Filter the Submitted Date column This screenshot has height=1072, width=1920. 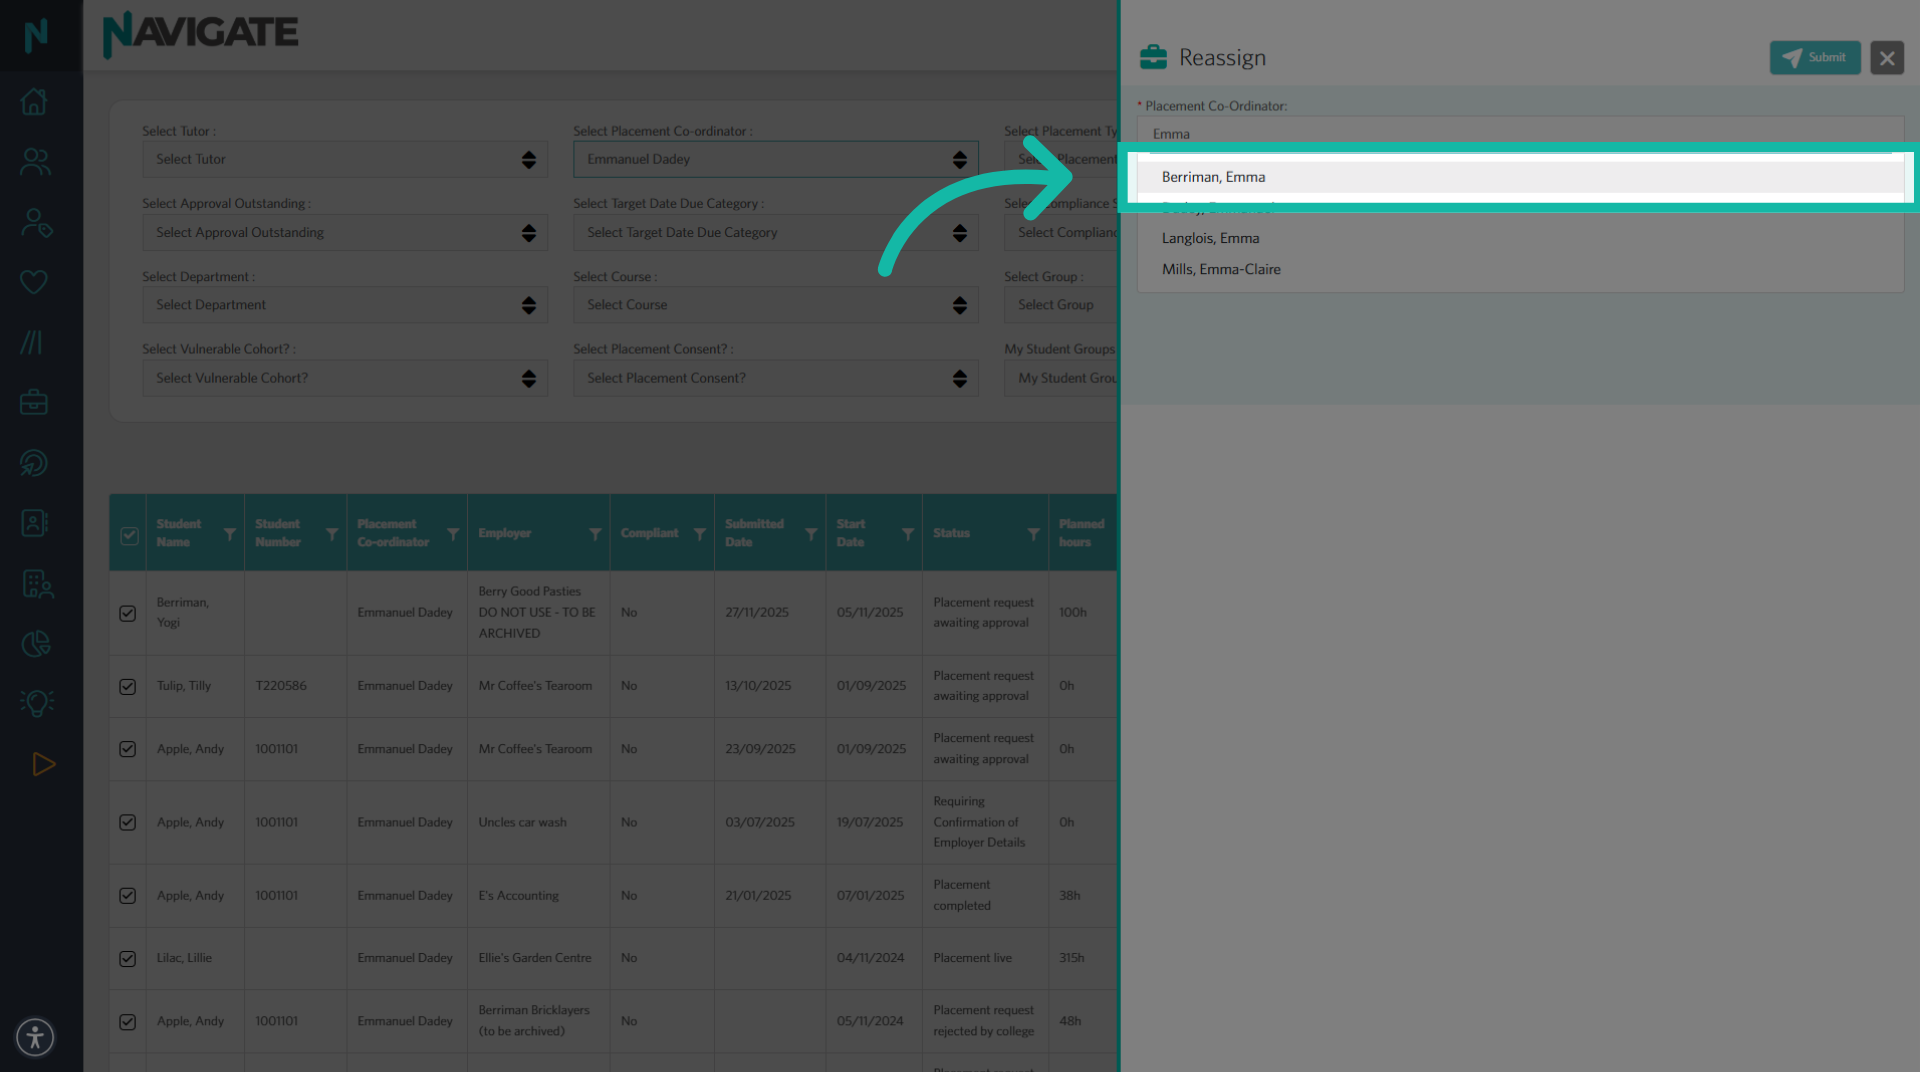(811, 534)
